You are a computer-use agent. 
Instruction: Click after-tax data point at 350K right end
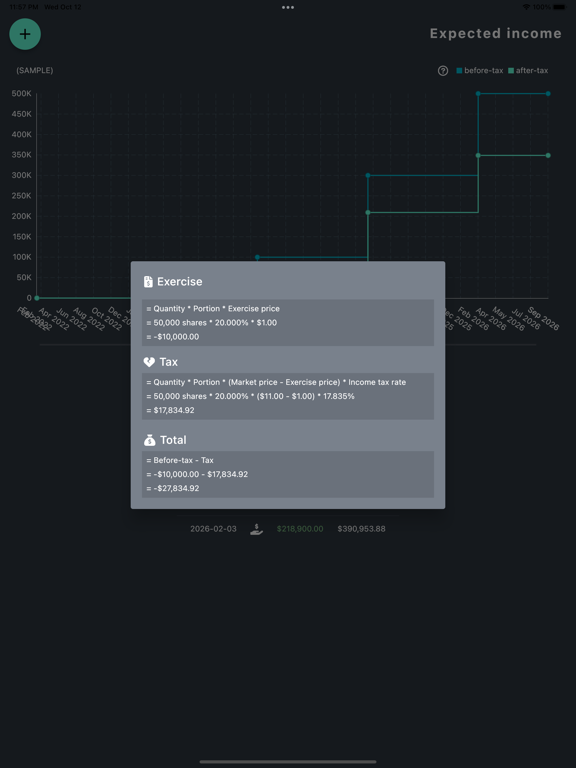point(548,155)
